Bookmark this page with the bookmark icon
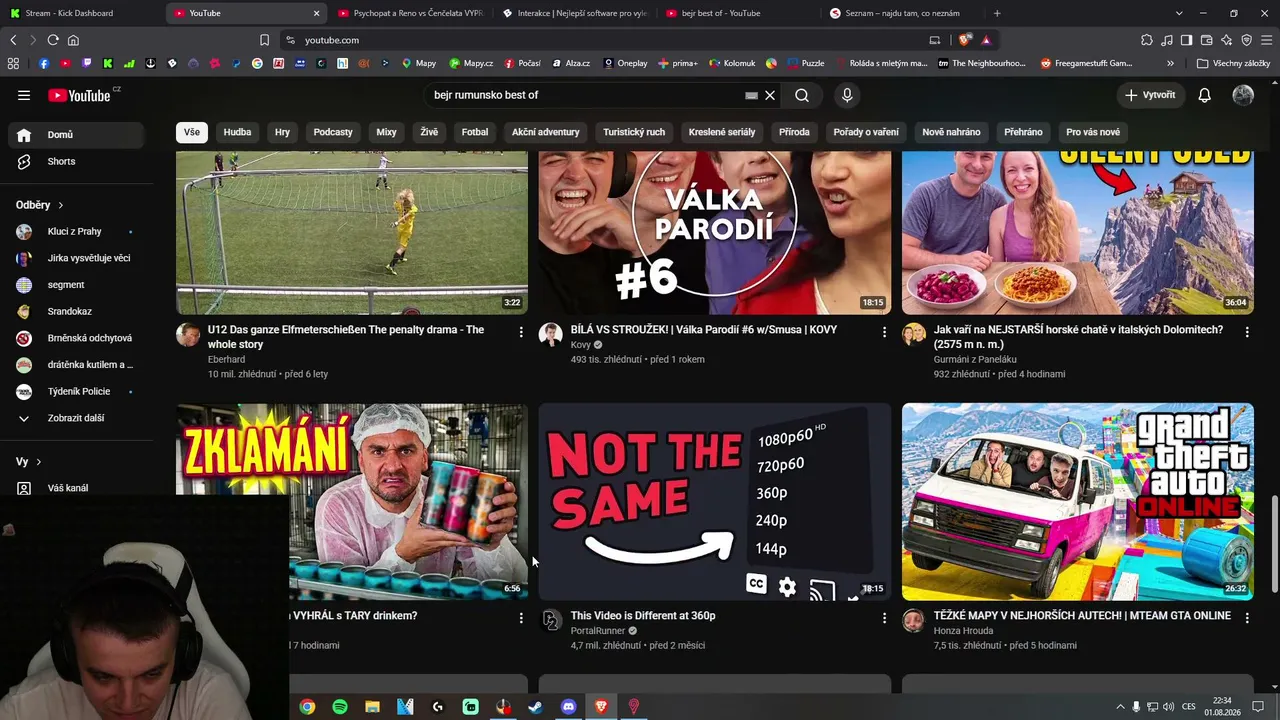 264,40
